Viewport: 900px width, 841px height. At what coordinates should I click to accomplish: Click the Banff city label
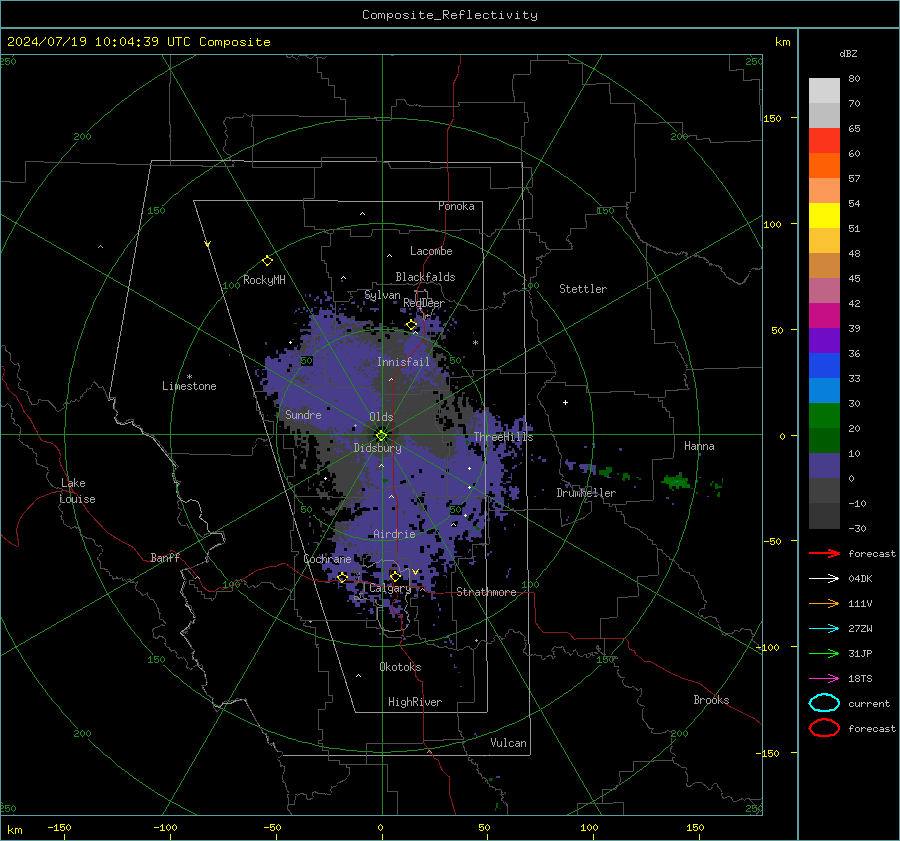pyautogui.click(x=165, y=557)
